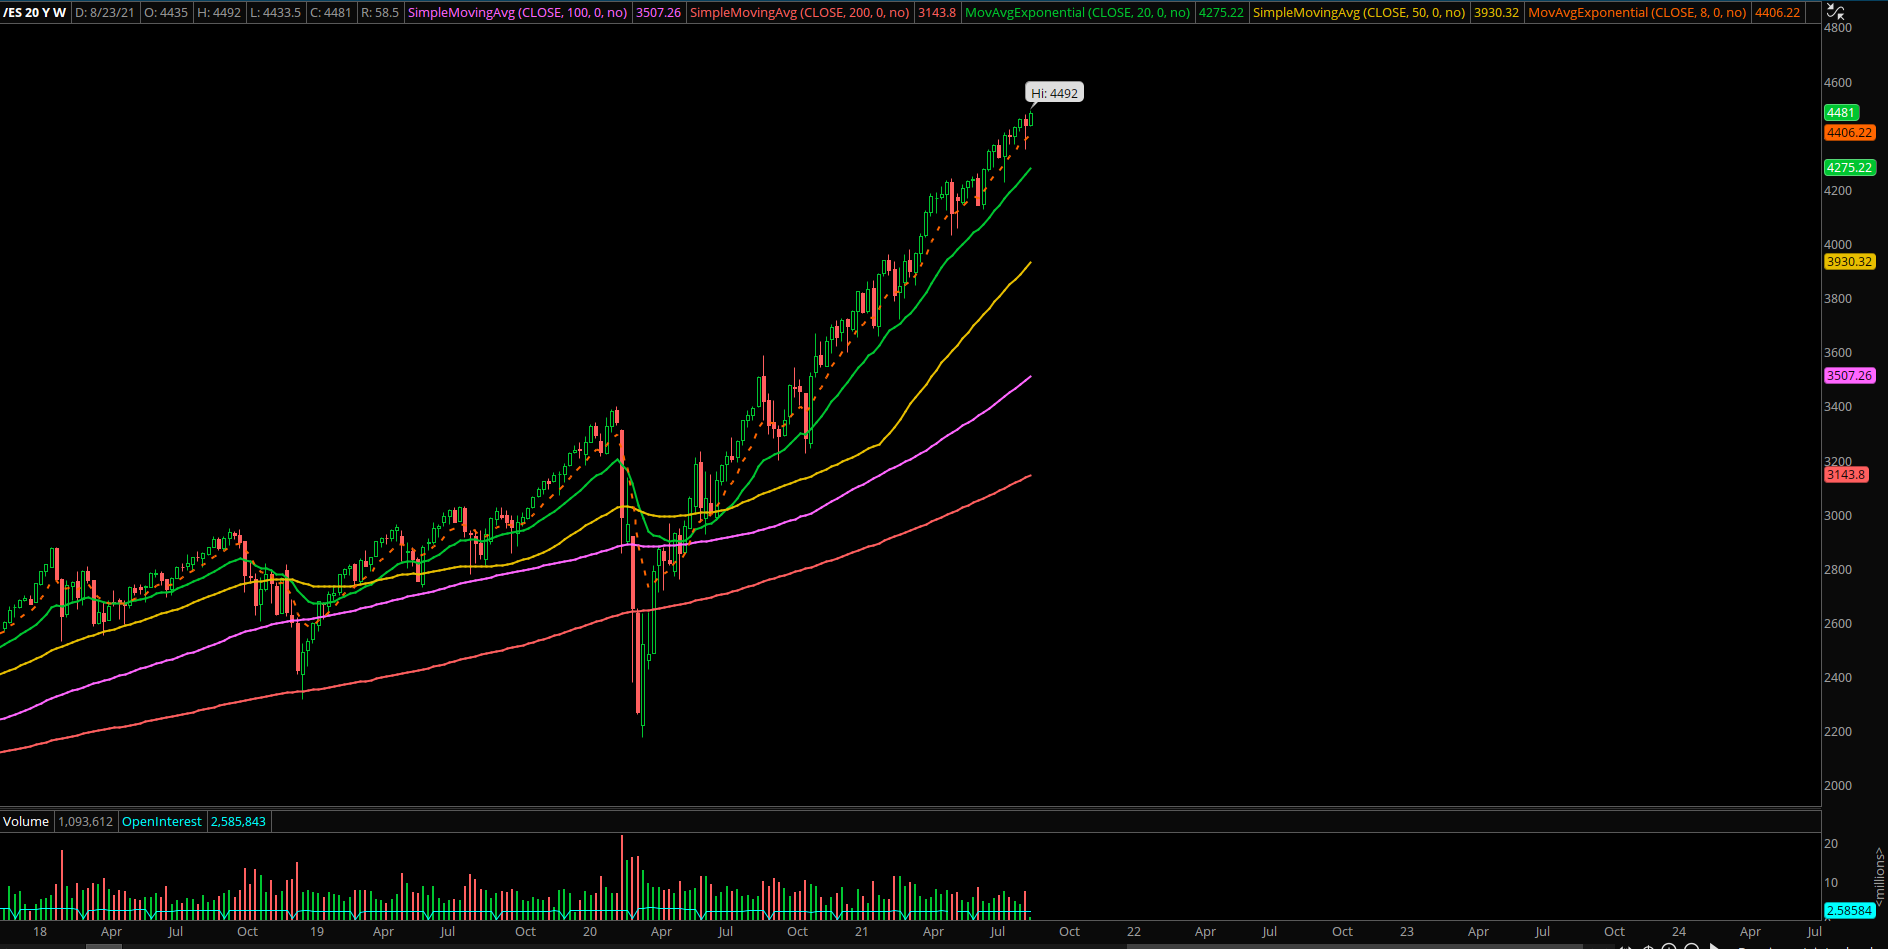Click the high price H: 4492 in header
The width and height of the screenshot is (1888, 949).
219,13
